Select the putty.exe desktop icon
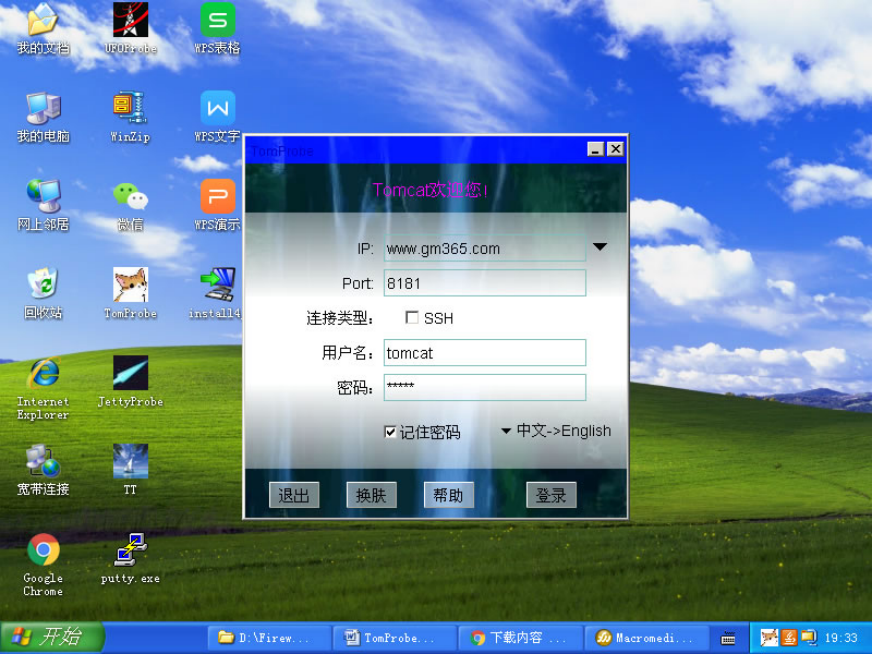 (130, 559)
